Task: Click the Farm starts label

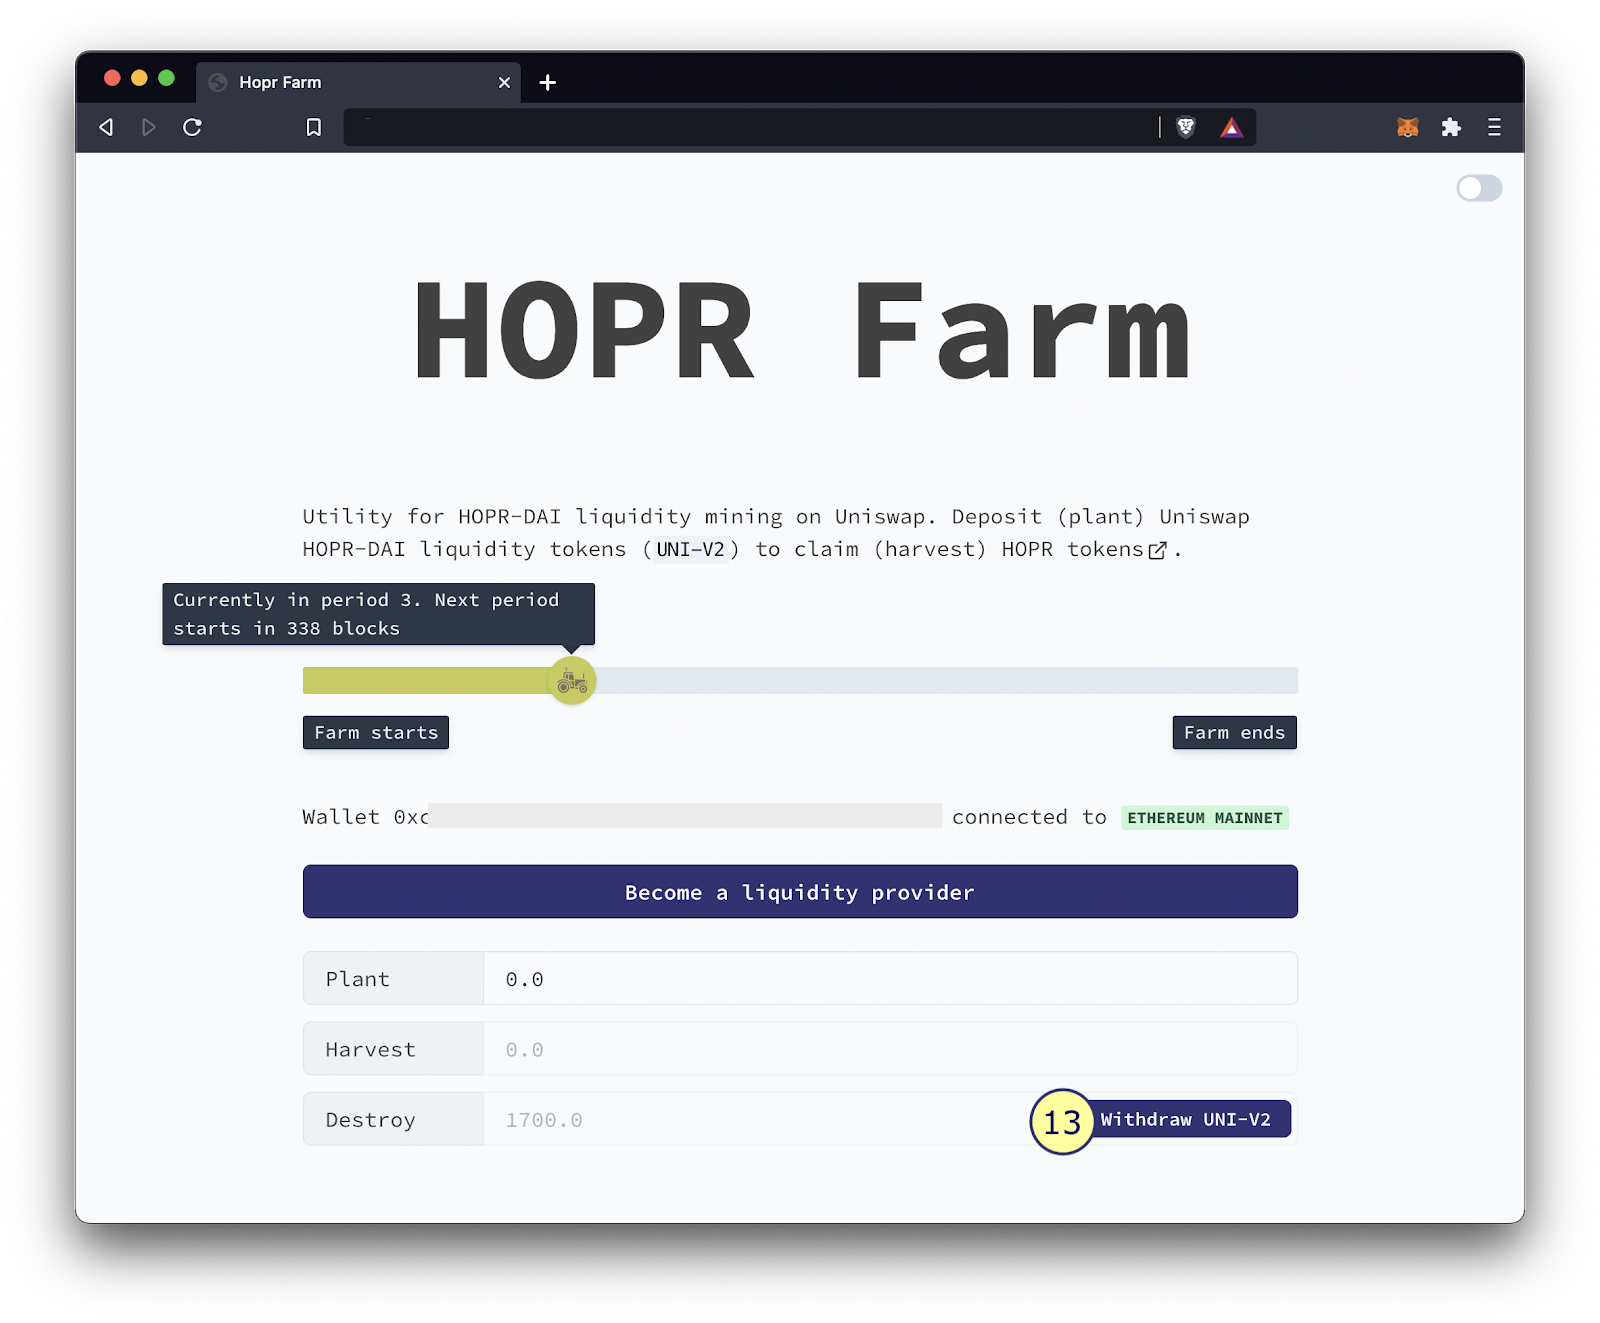Action: 376,732
